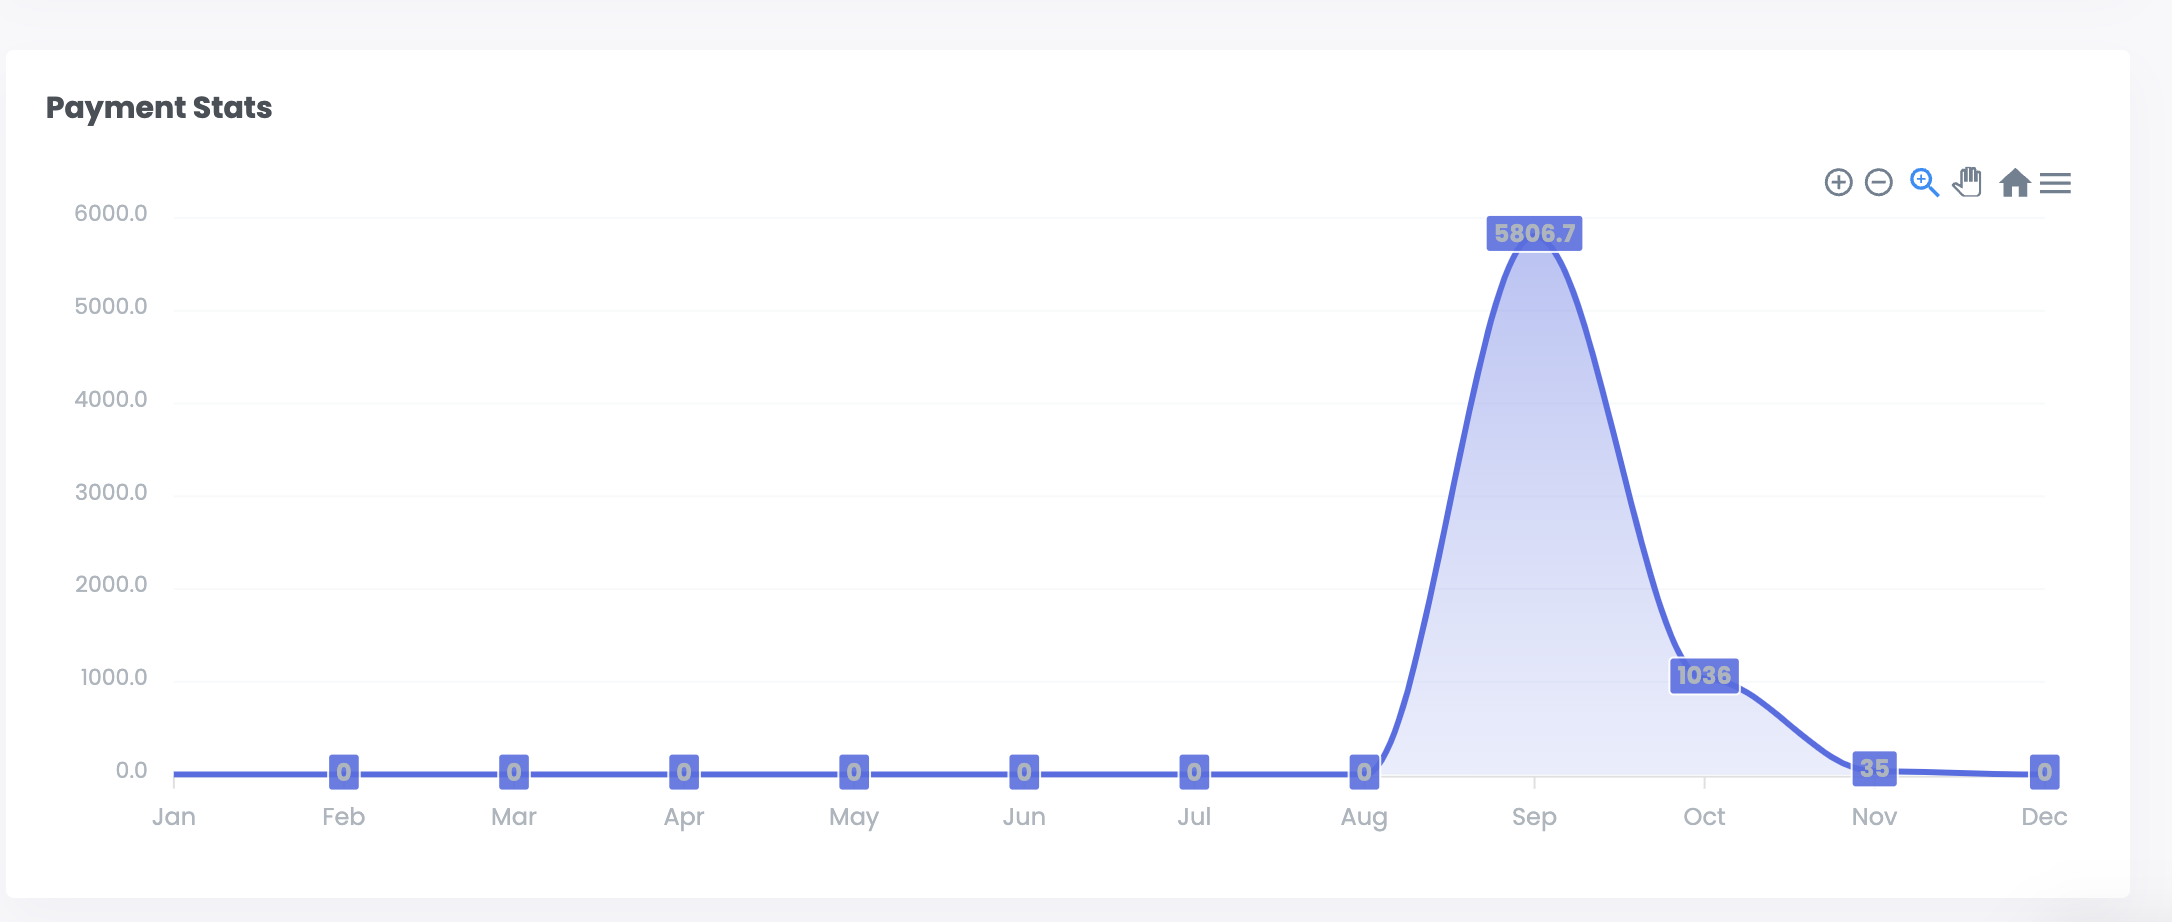Click the Payment Stats heading
This screenshot has height=922, width=2172.
(159, 108)
